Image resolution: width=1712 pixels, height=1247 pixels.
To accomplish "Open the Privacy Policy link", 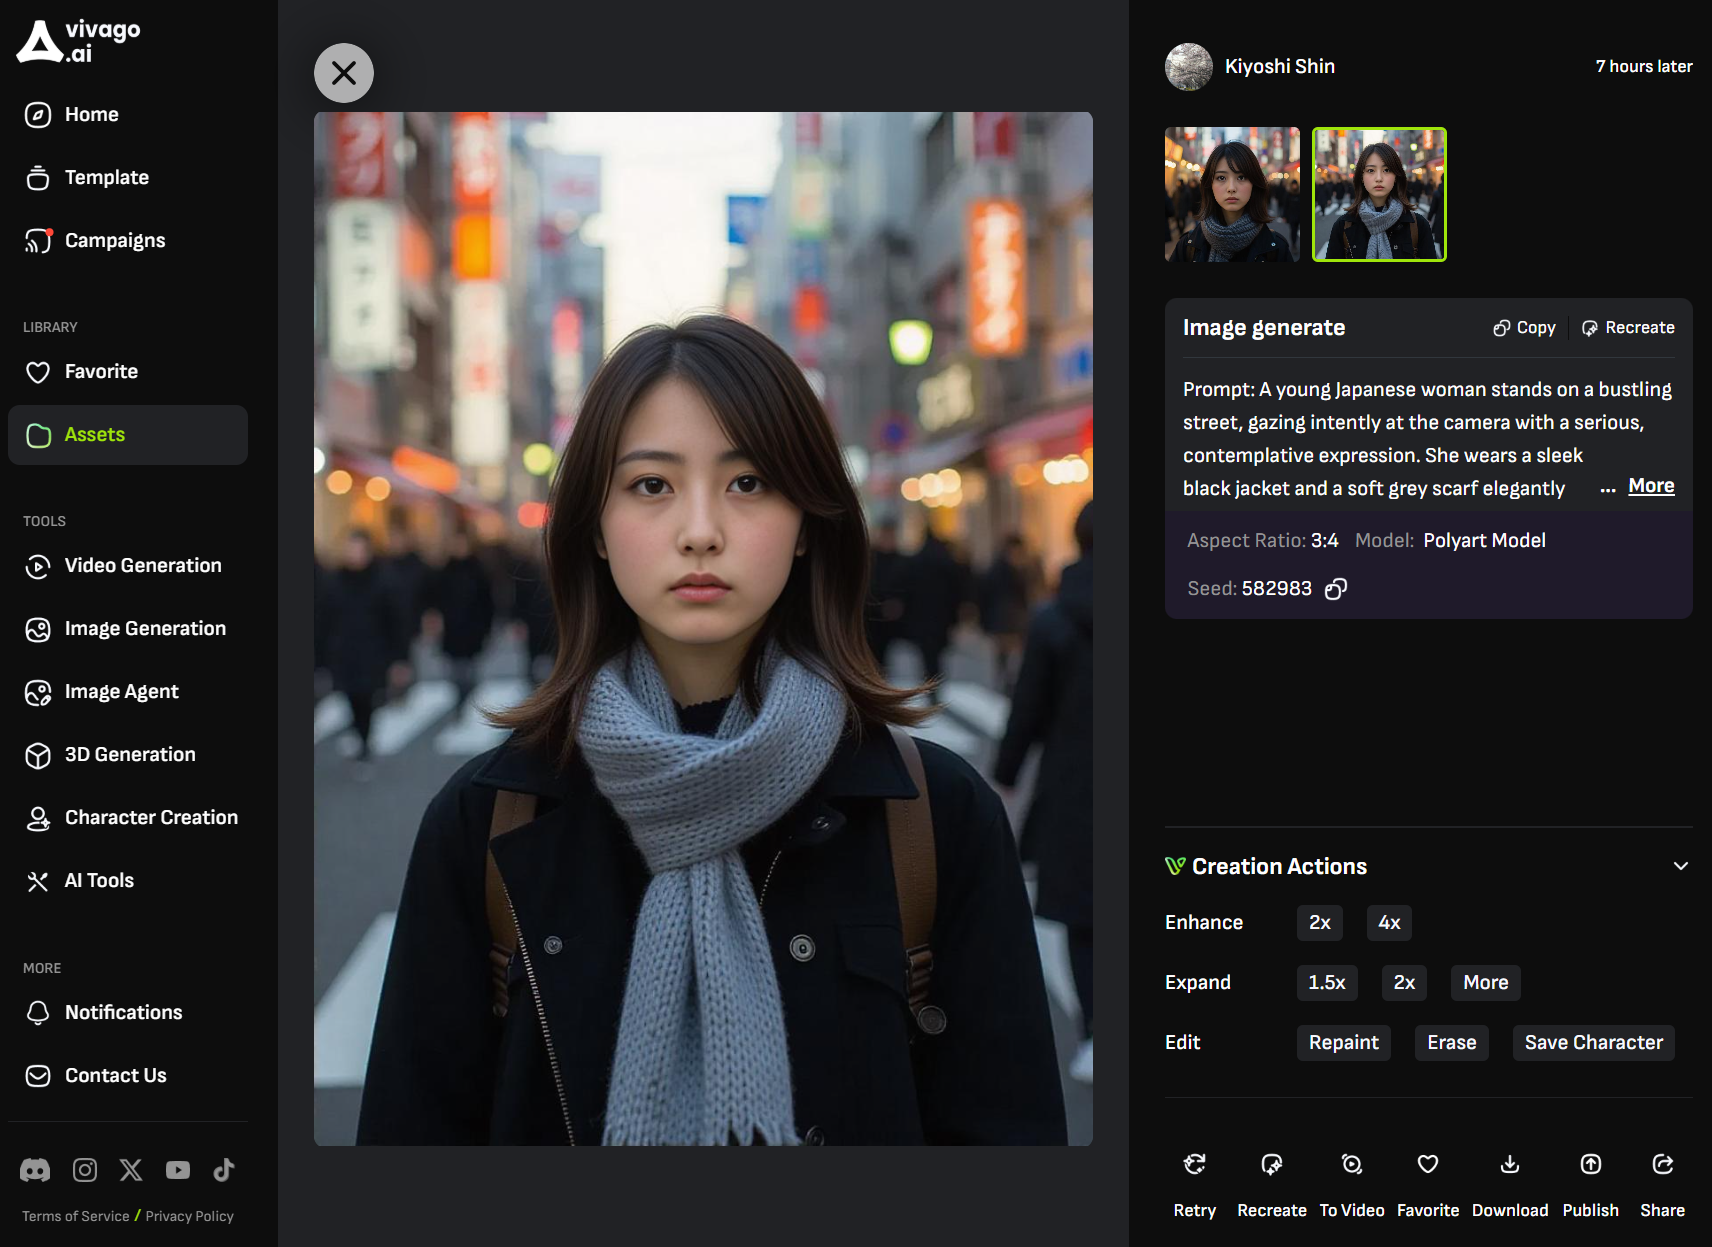I will tap(189, 1216).
